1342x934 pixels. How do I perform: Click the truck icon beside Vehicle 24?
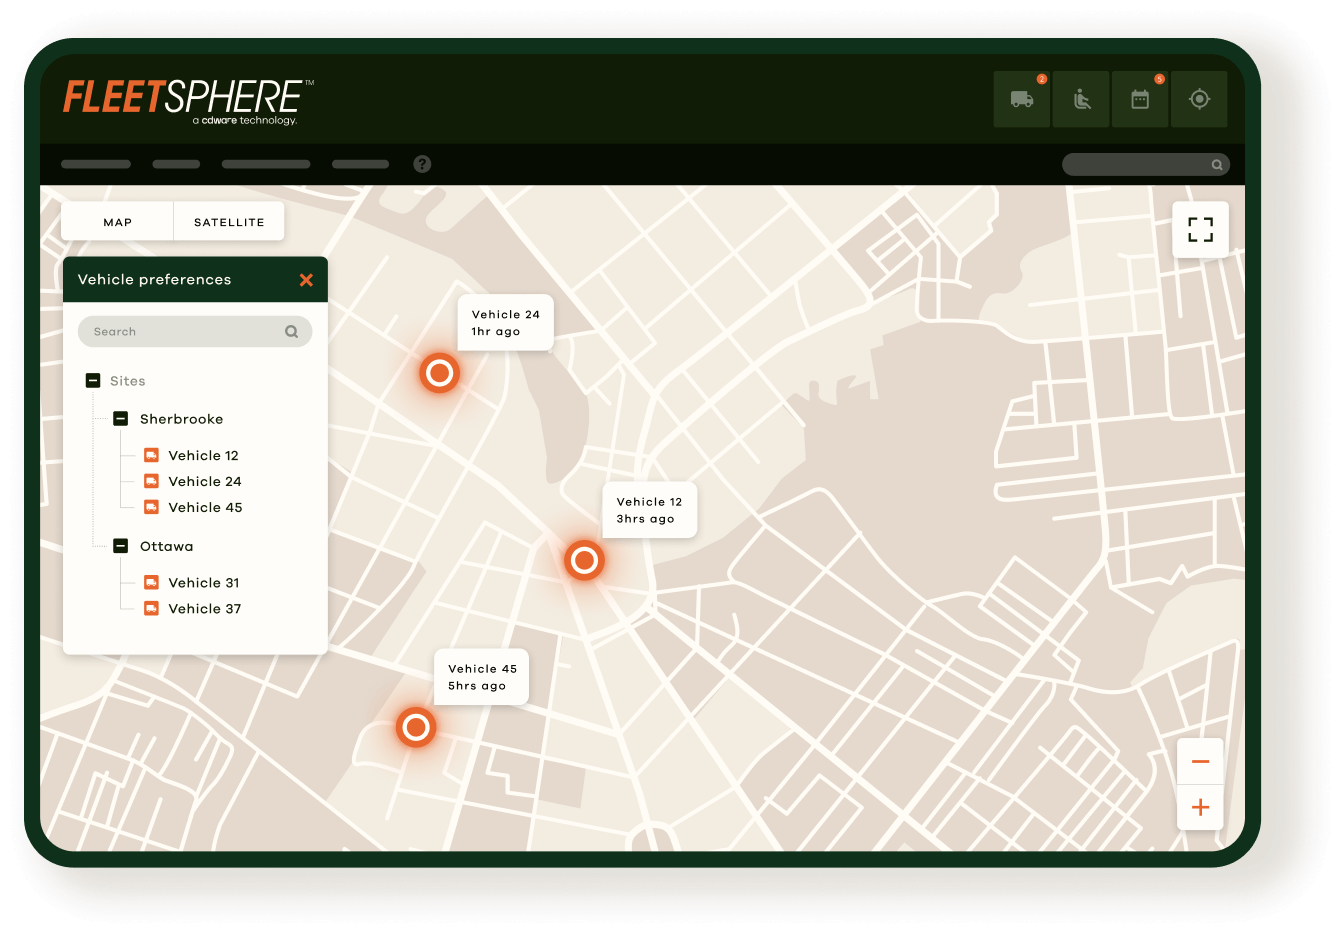(x=151, y=481)
